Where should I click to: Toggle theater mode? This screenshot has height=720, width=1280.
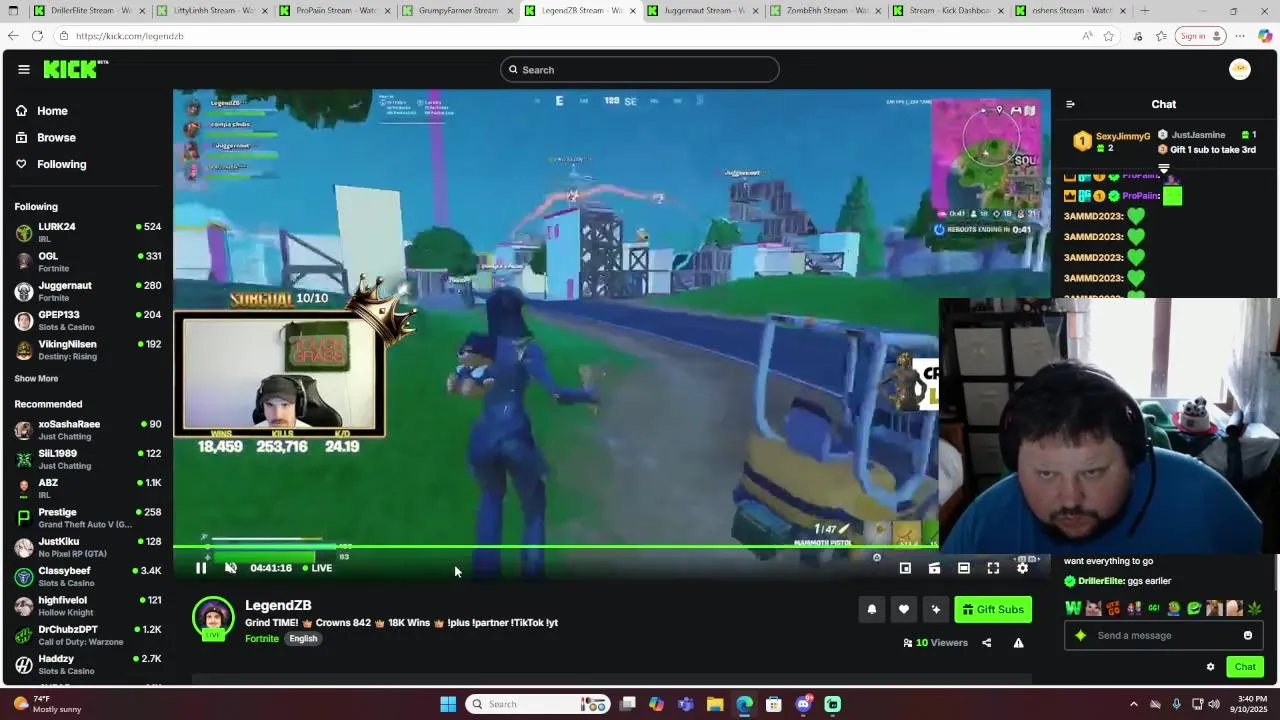(x=964, y=568)
